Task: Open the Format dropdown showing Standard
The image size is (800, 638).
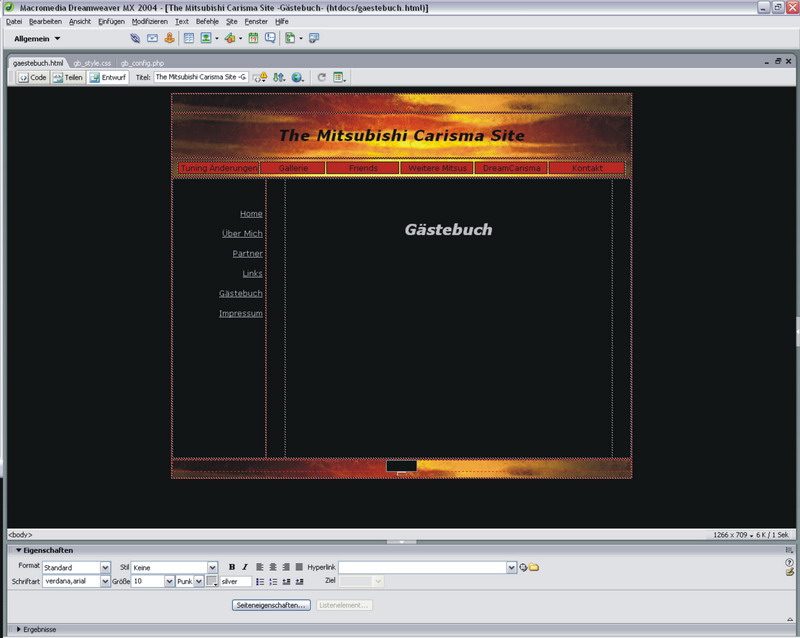Action: (105, 568)
